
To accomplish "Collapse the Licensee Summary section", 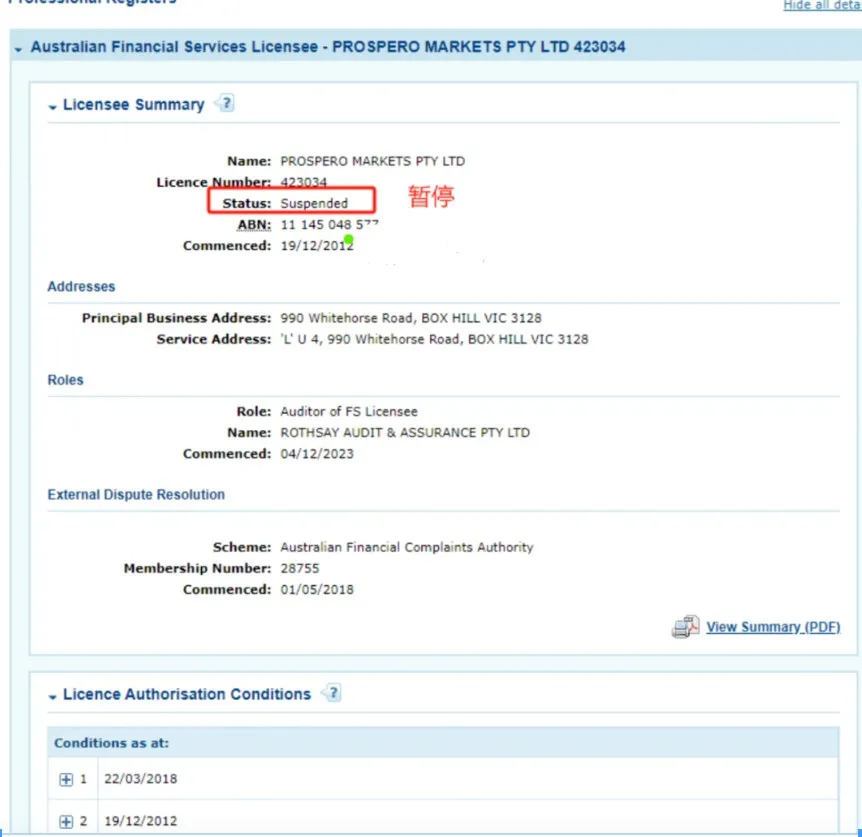I will [x=53, y=107].
